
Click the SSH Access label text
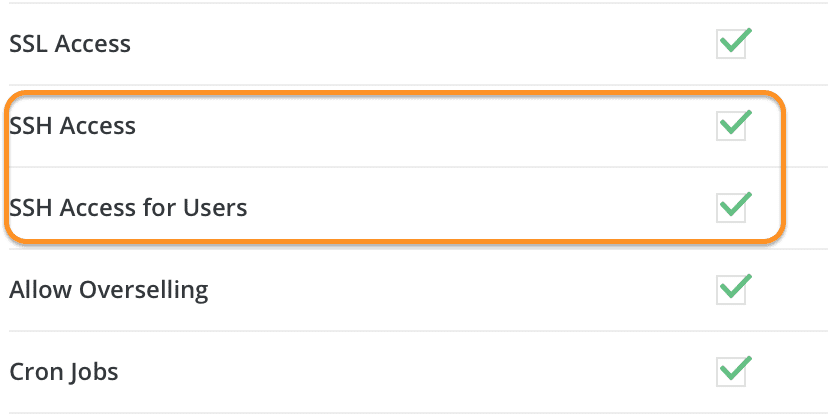pos(72,127)
